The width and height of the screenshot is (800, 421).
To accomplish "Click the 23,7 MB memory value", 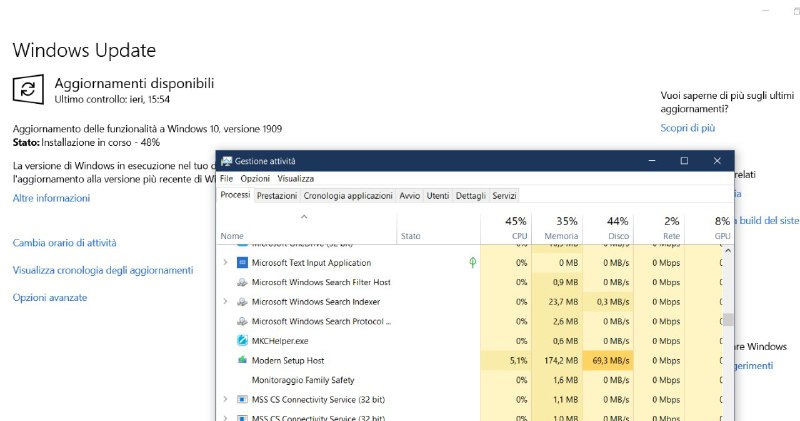I will (563, 302).
